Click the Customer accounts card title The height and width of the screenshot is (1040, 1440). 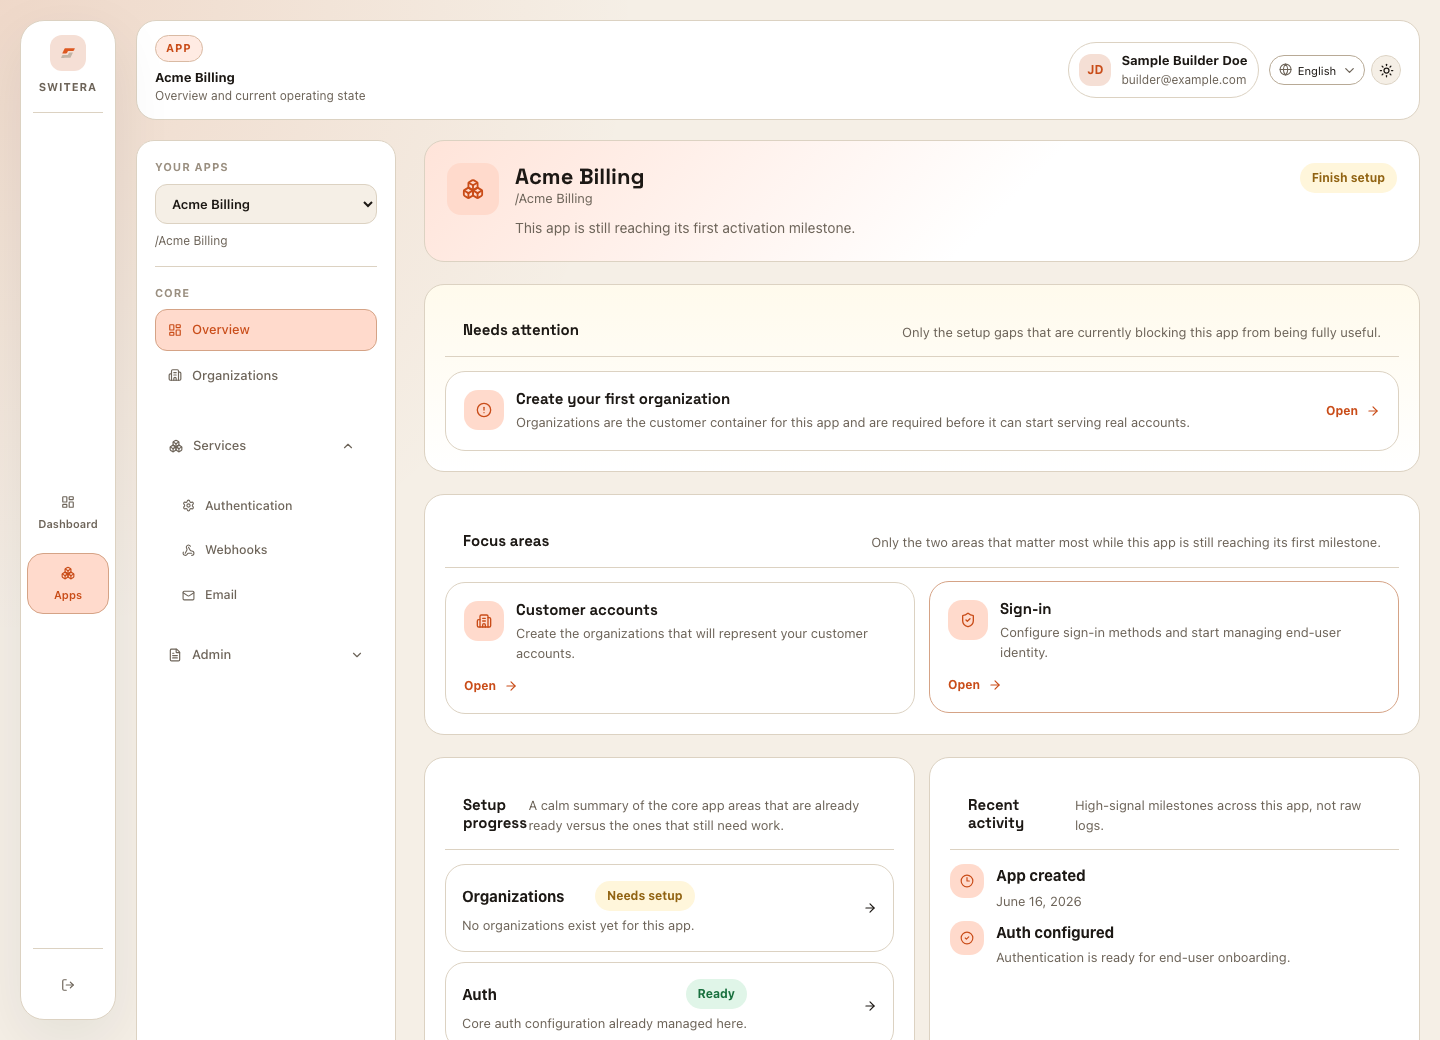[x=587, y=610]
